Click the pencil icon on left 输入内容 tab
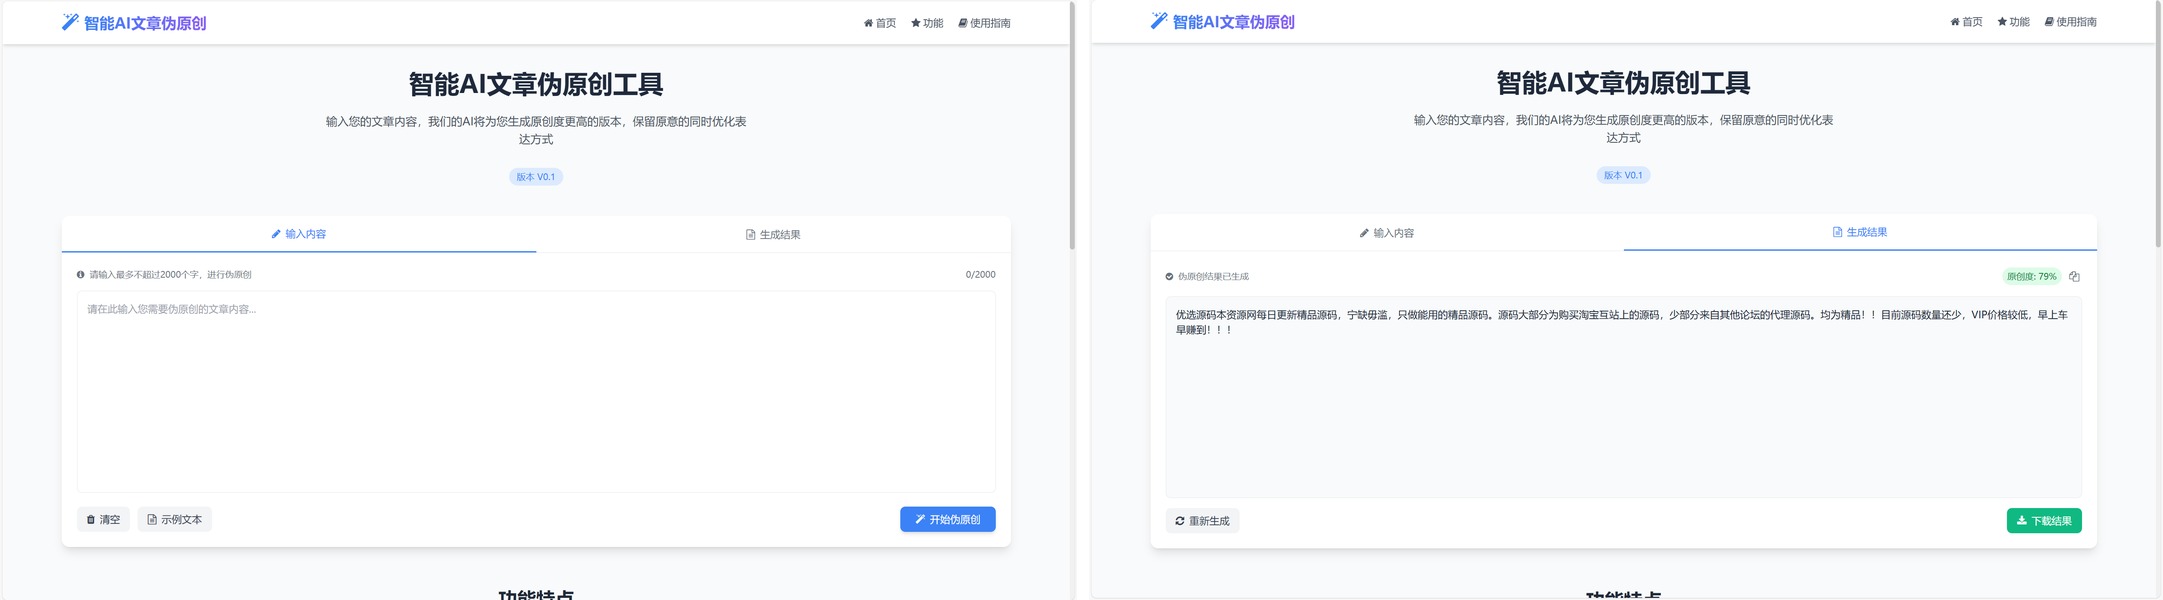Image resolution: width=2163 pixels, height=600 pixels. click(276, 234)
